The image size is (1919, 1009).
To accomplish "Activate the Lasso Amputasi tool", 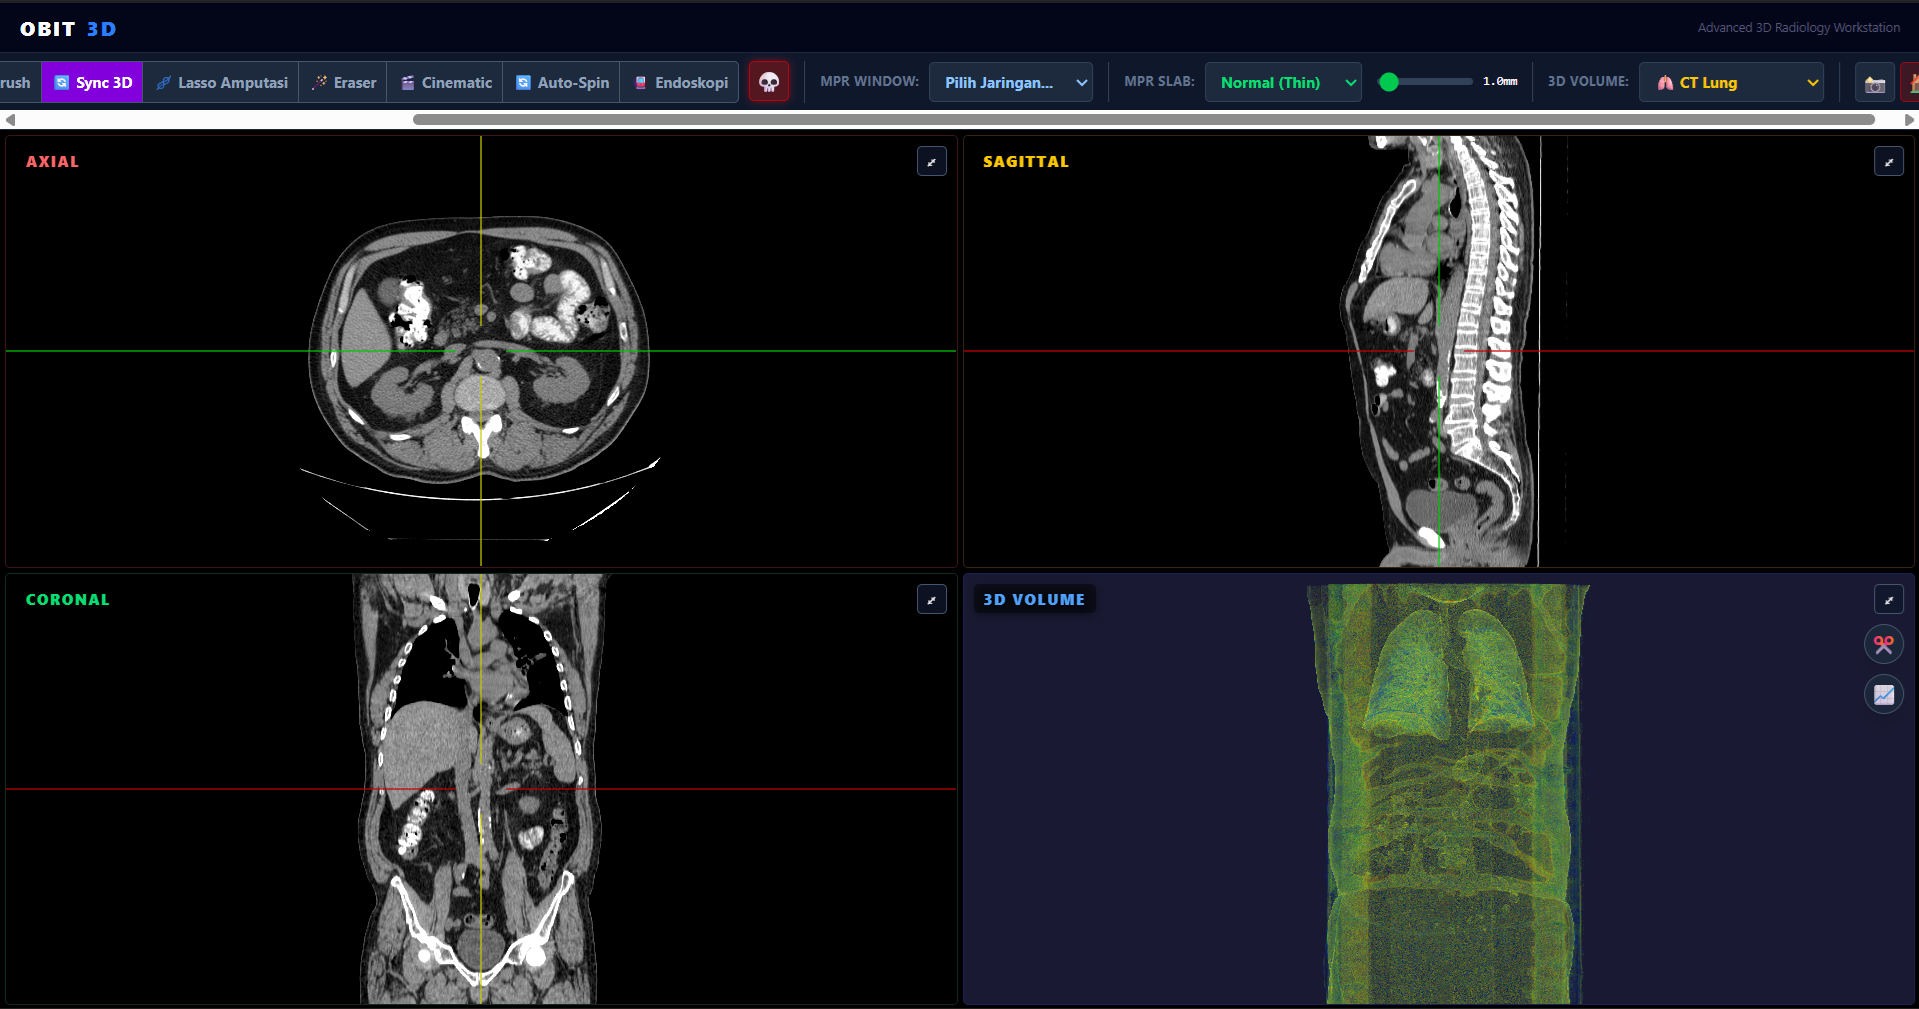I will tap(222, 82).
